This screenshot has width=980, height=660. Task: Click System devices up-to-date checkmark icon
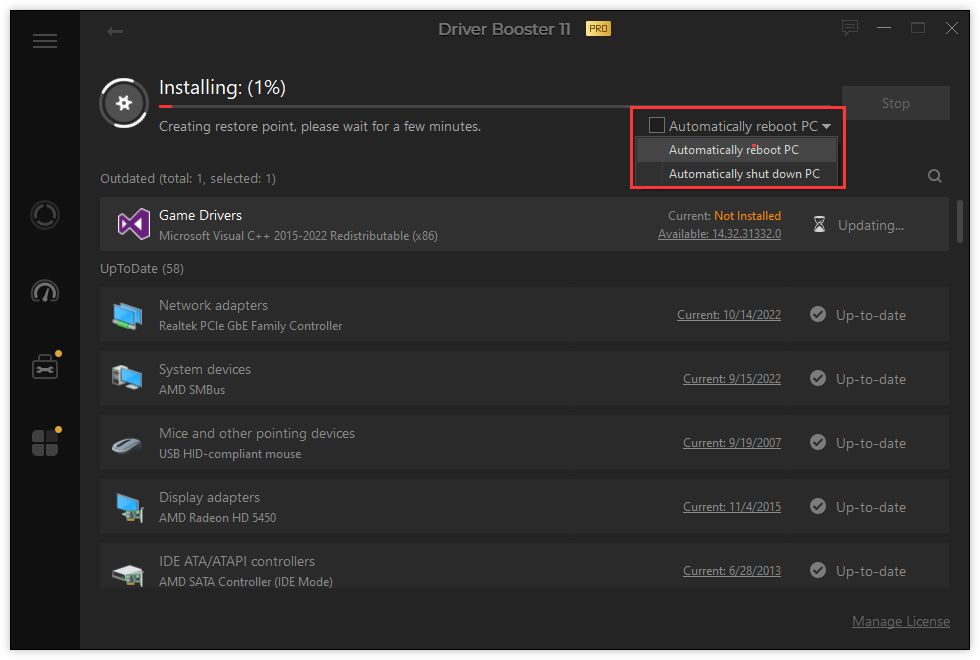tap(818, 378)
